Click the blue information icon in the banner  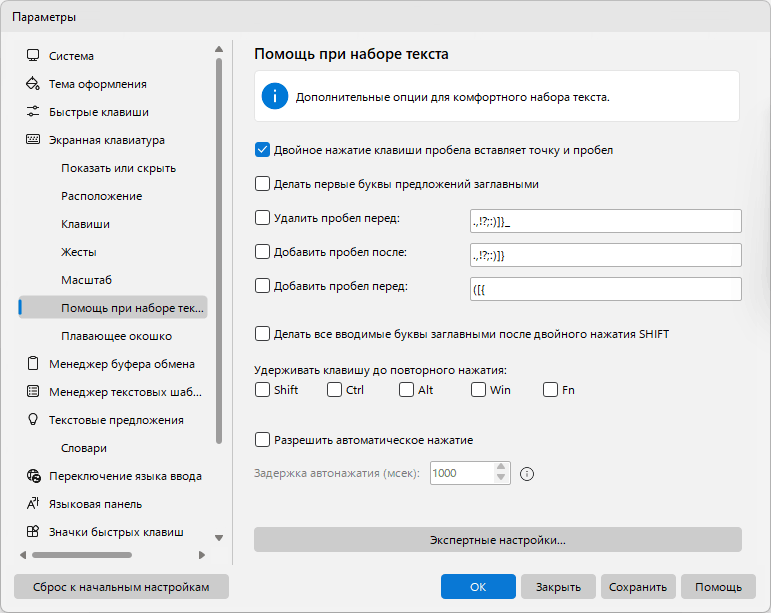point(274,96)
